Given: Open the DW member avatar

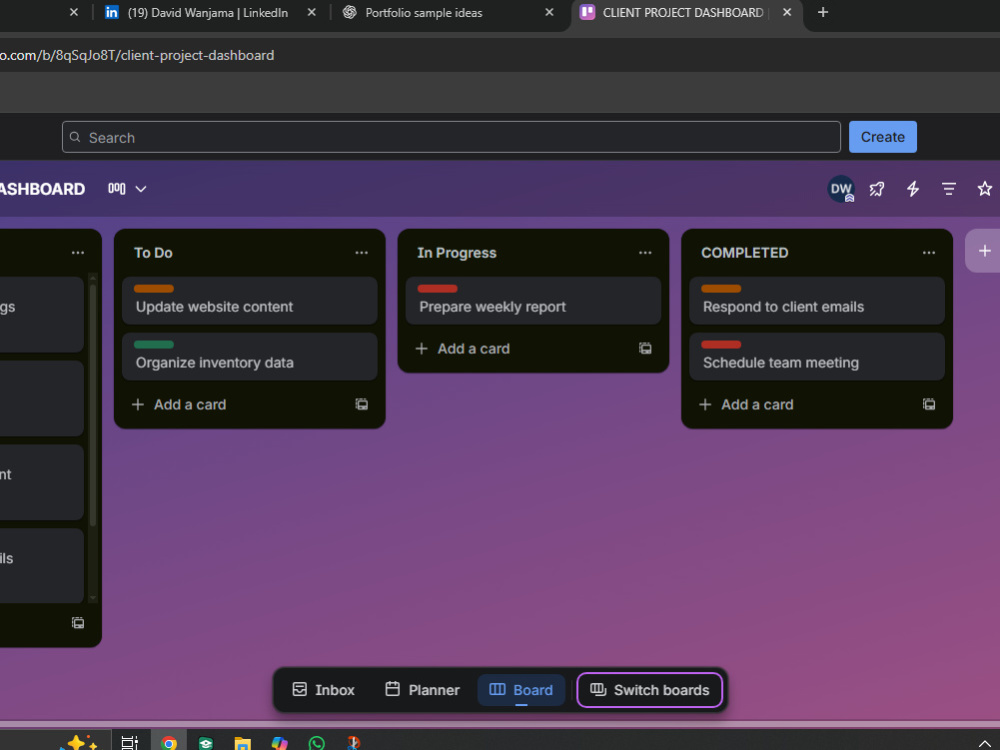Looking at the screenshot, I should coord(841,189).
